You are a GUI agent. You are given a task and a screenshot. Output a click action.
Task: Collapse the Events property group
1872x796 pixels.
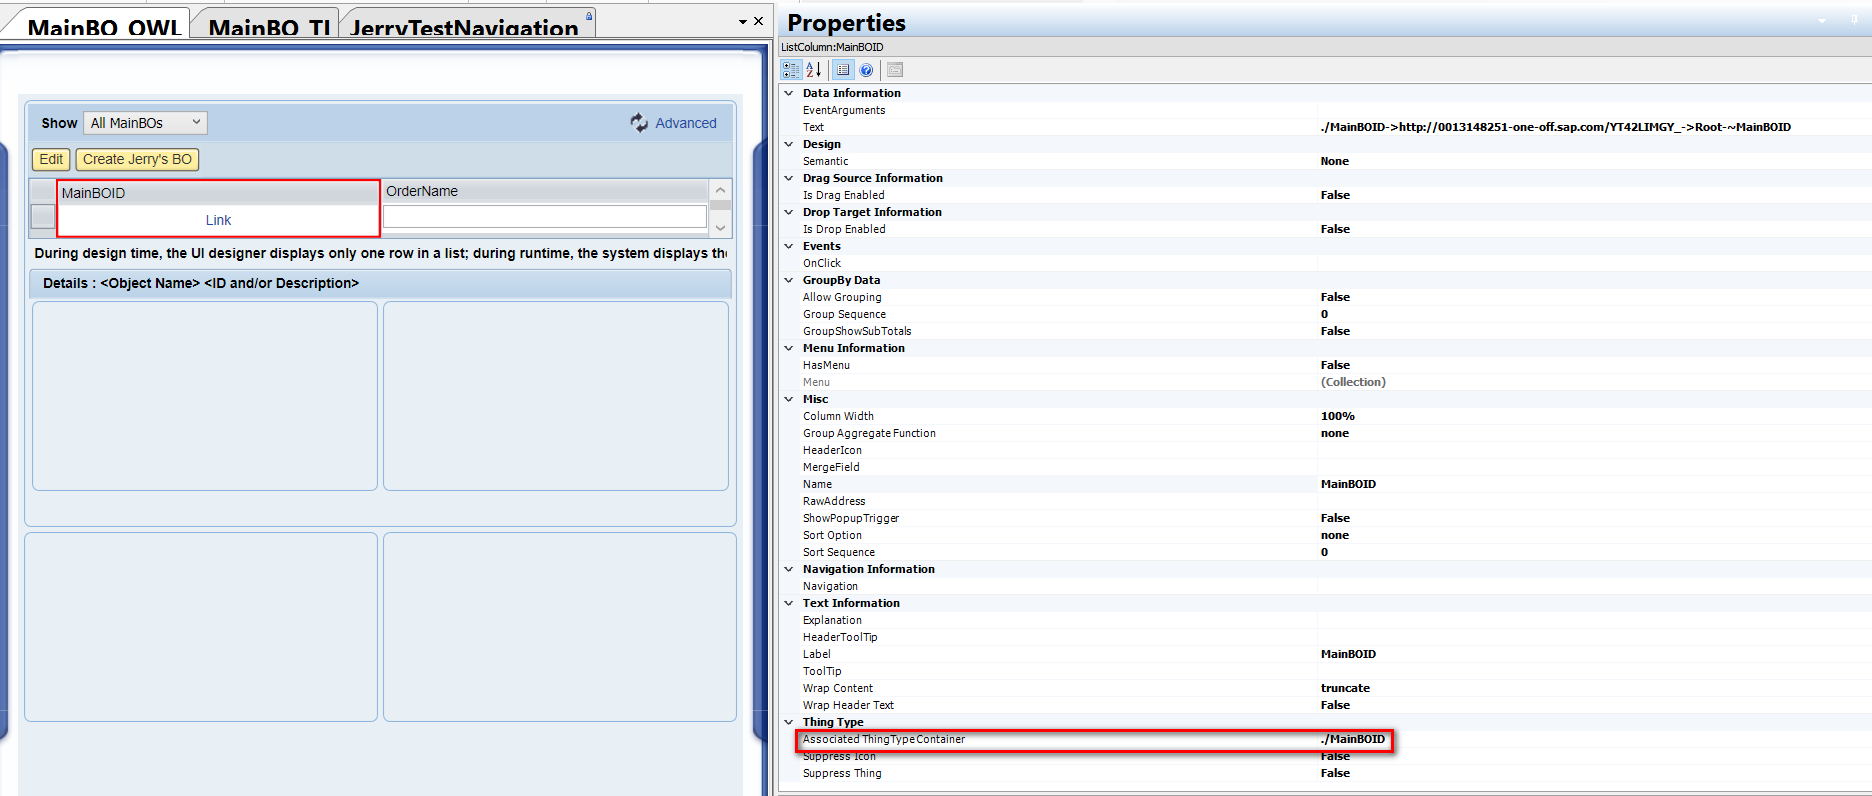[x=789, y=246]
